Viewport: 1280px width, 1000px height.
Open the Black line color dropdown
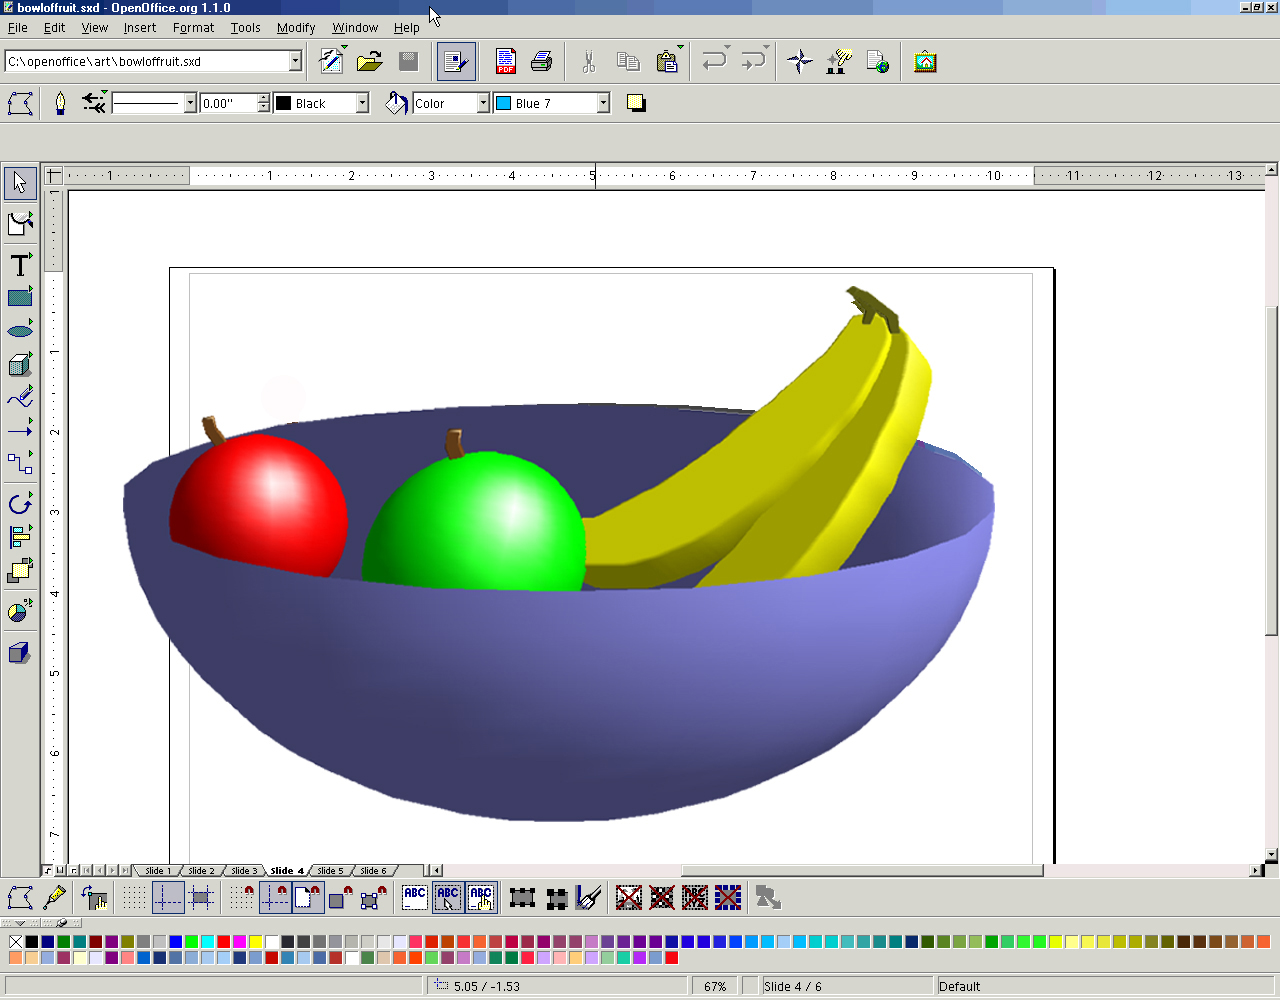(x=362, y=103)
